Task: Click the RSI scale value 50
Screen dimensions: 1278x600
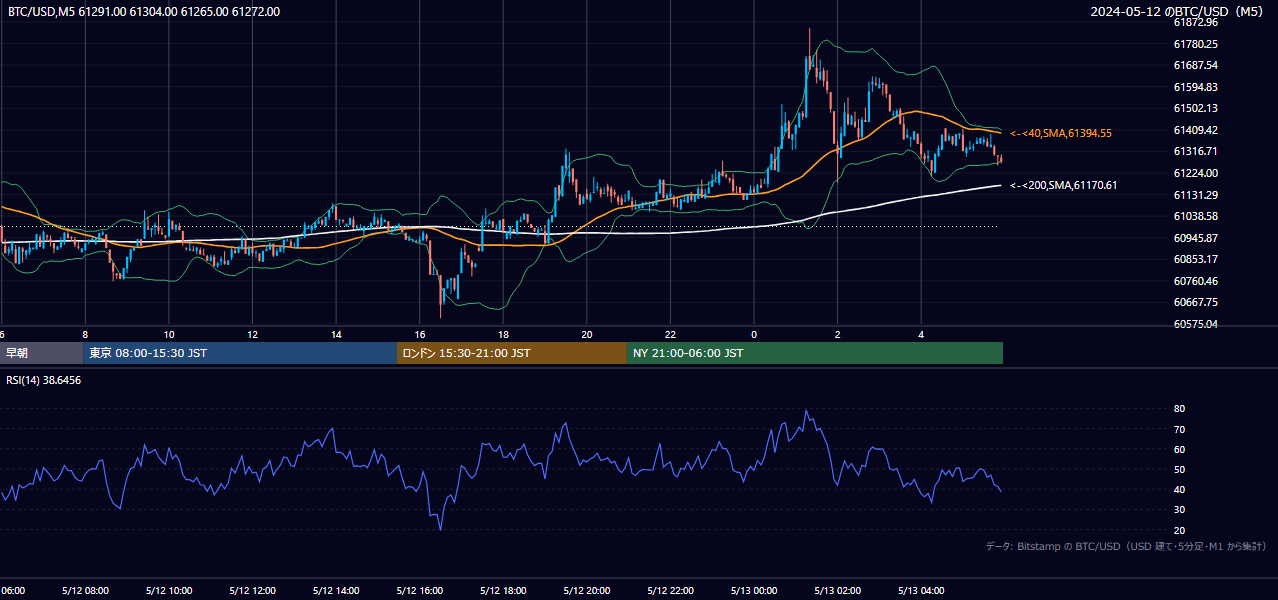Action: click(x=1179, y=469)
